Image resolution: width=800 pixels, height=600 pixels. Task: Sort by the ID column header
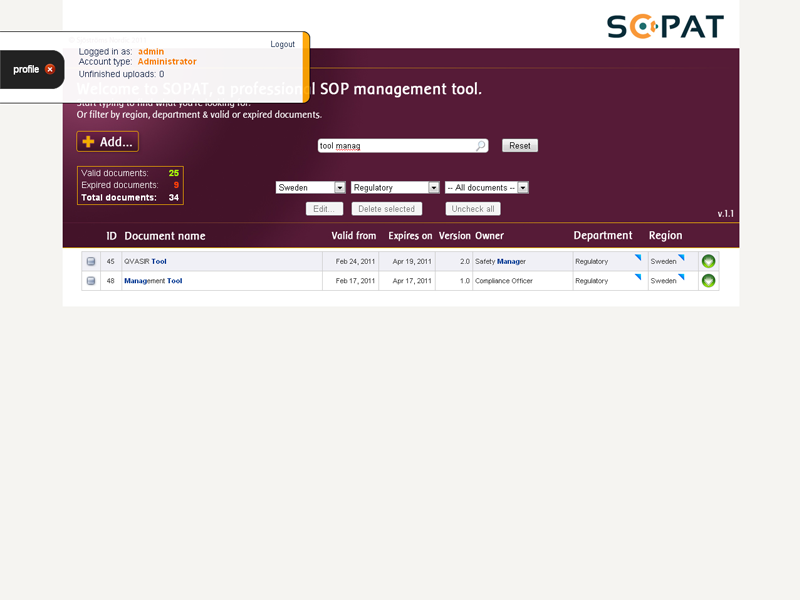click(x=111, y=236)
